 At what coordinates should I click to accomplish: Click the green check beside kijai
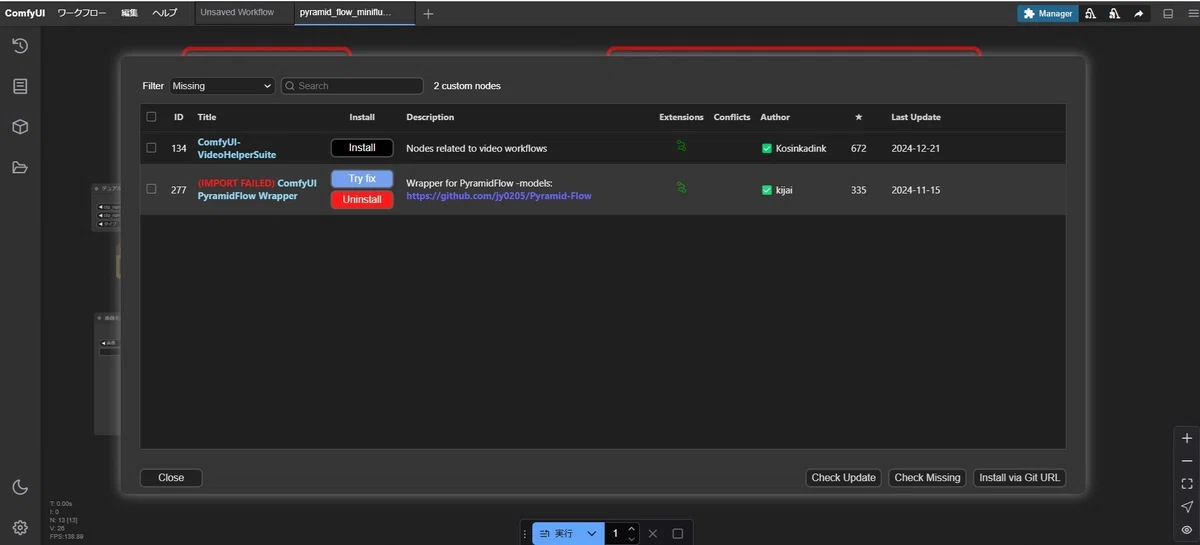[x=767, y=190]
